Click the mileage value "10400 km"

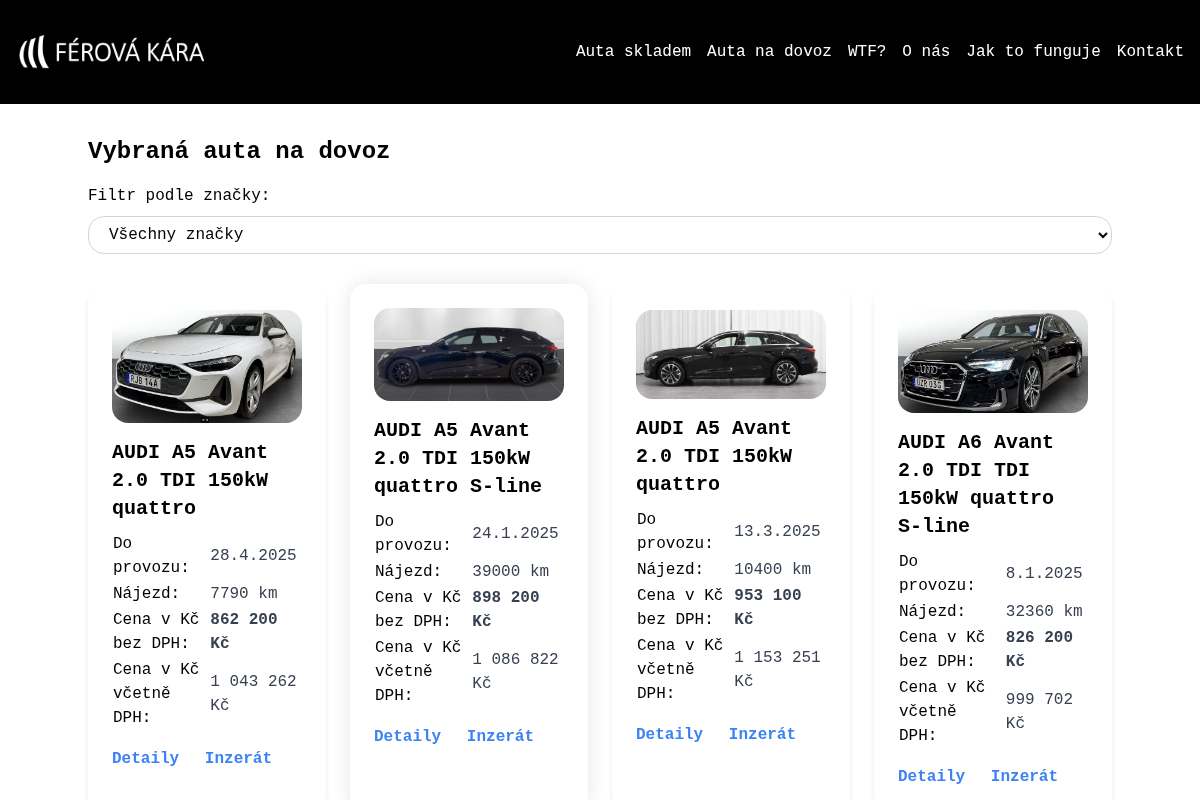(773, 570)
